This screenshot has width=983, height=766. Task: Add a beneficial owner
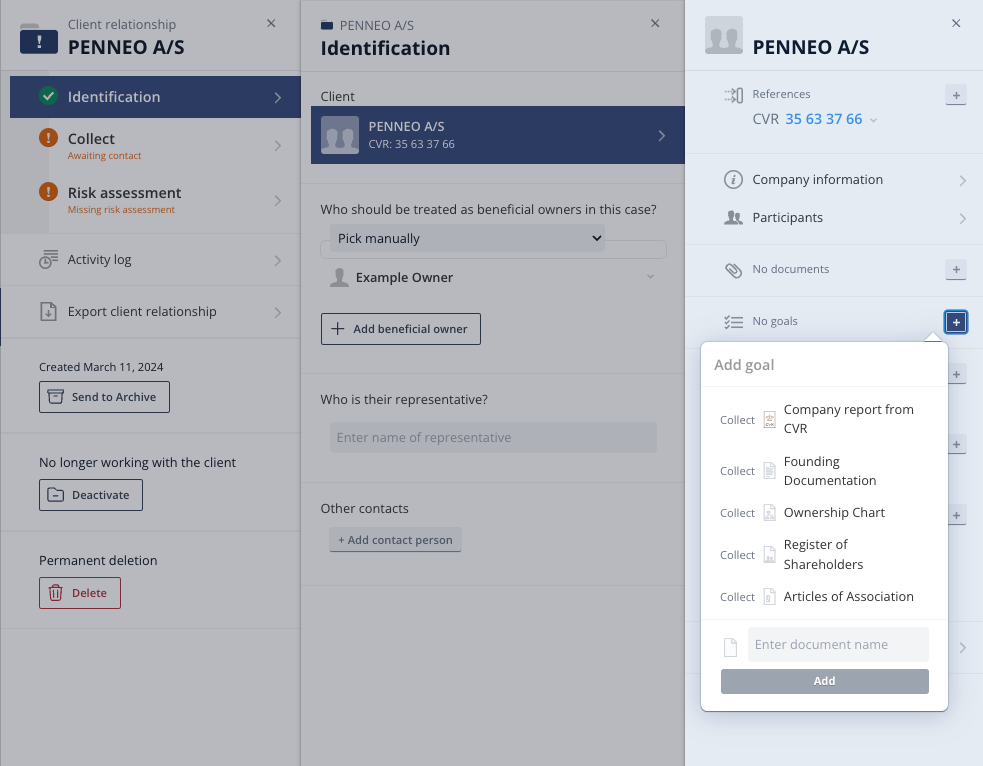click(x=401, y=329)
